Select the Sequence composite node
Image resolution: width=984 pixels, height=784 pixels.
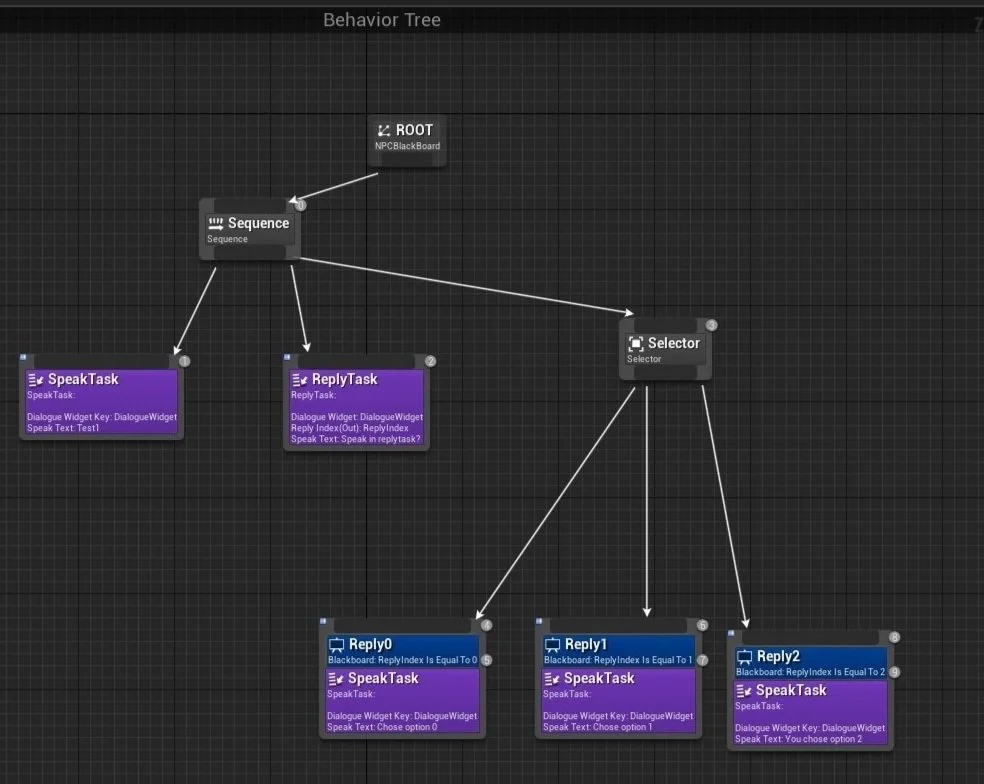[250, 228]
